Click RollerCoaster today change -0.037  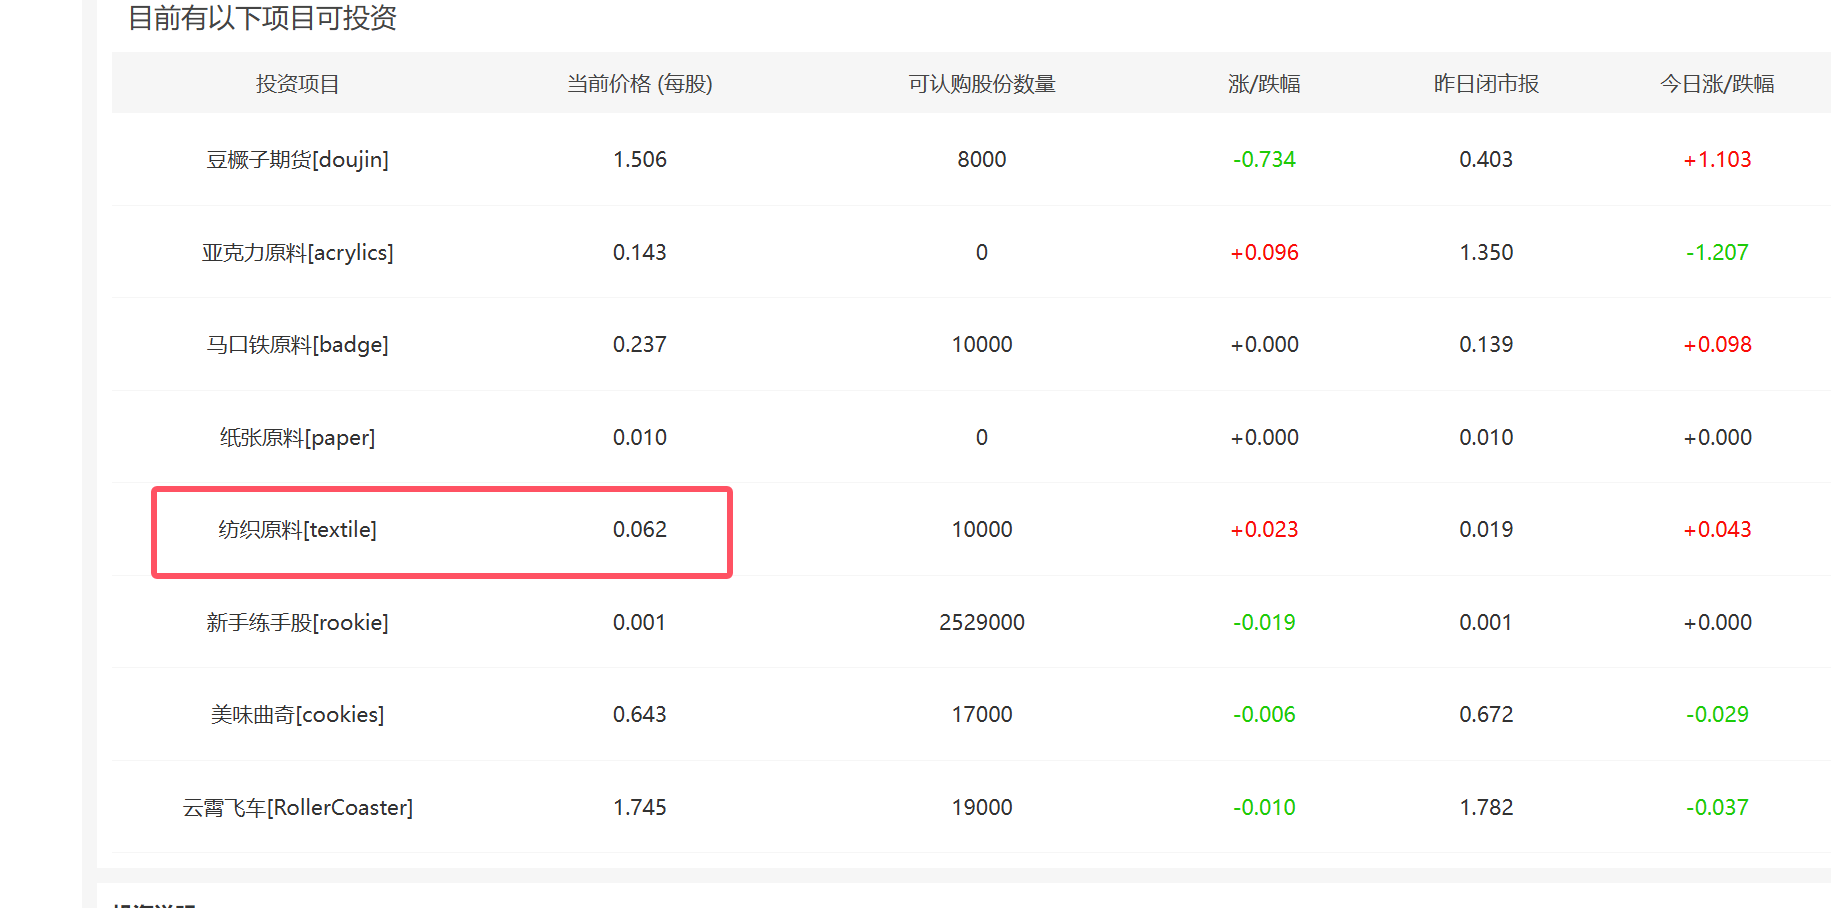(x=1717, y=808)
